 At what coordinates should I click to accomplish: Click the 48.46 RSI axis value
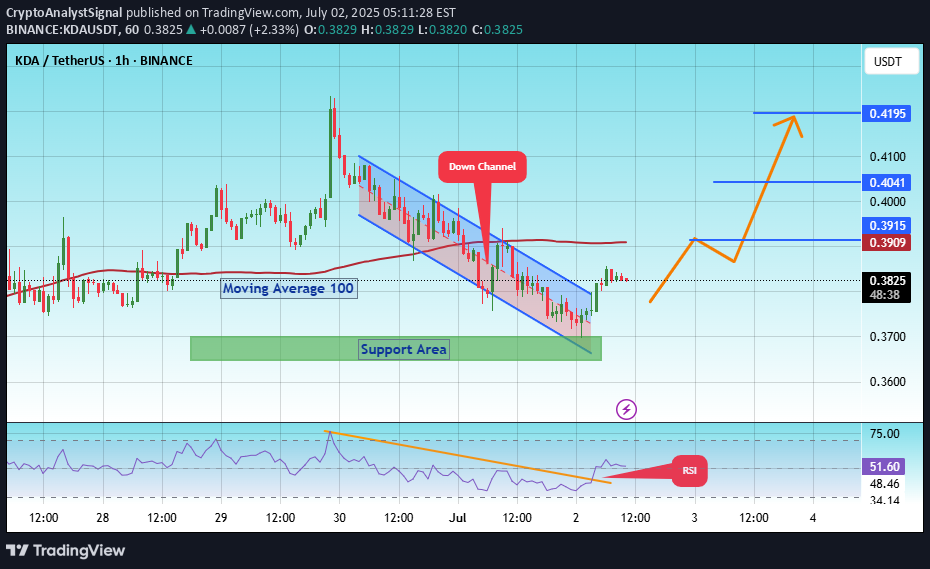pos(884,484)
